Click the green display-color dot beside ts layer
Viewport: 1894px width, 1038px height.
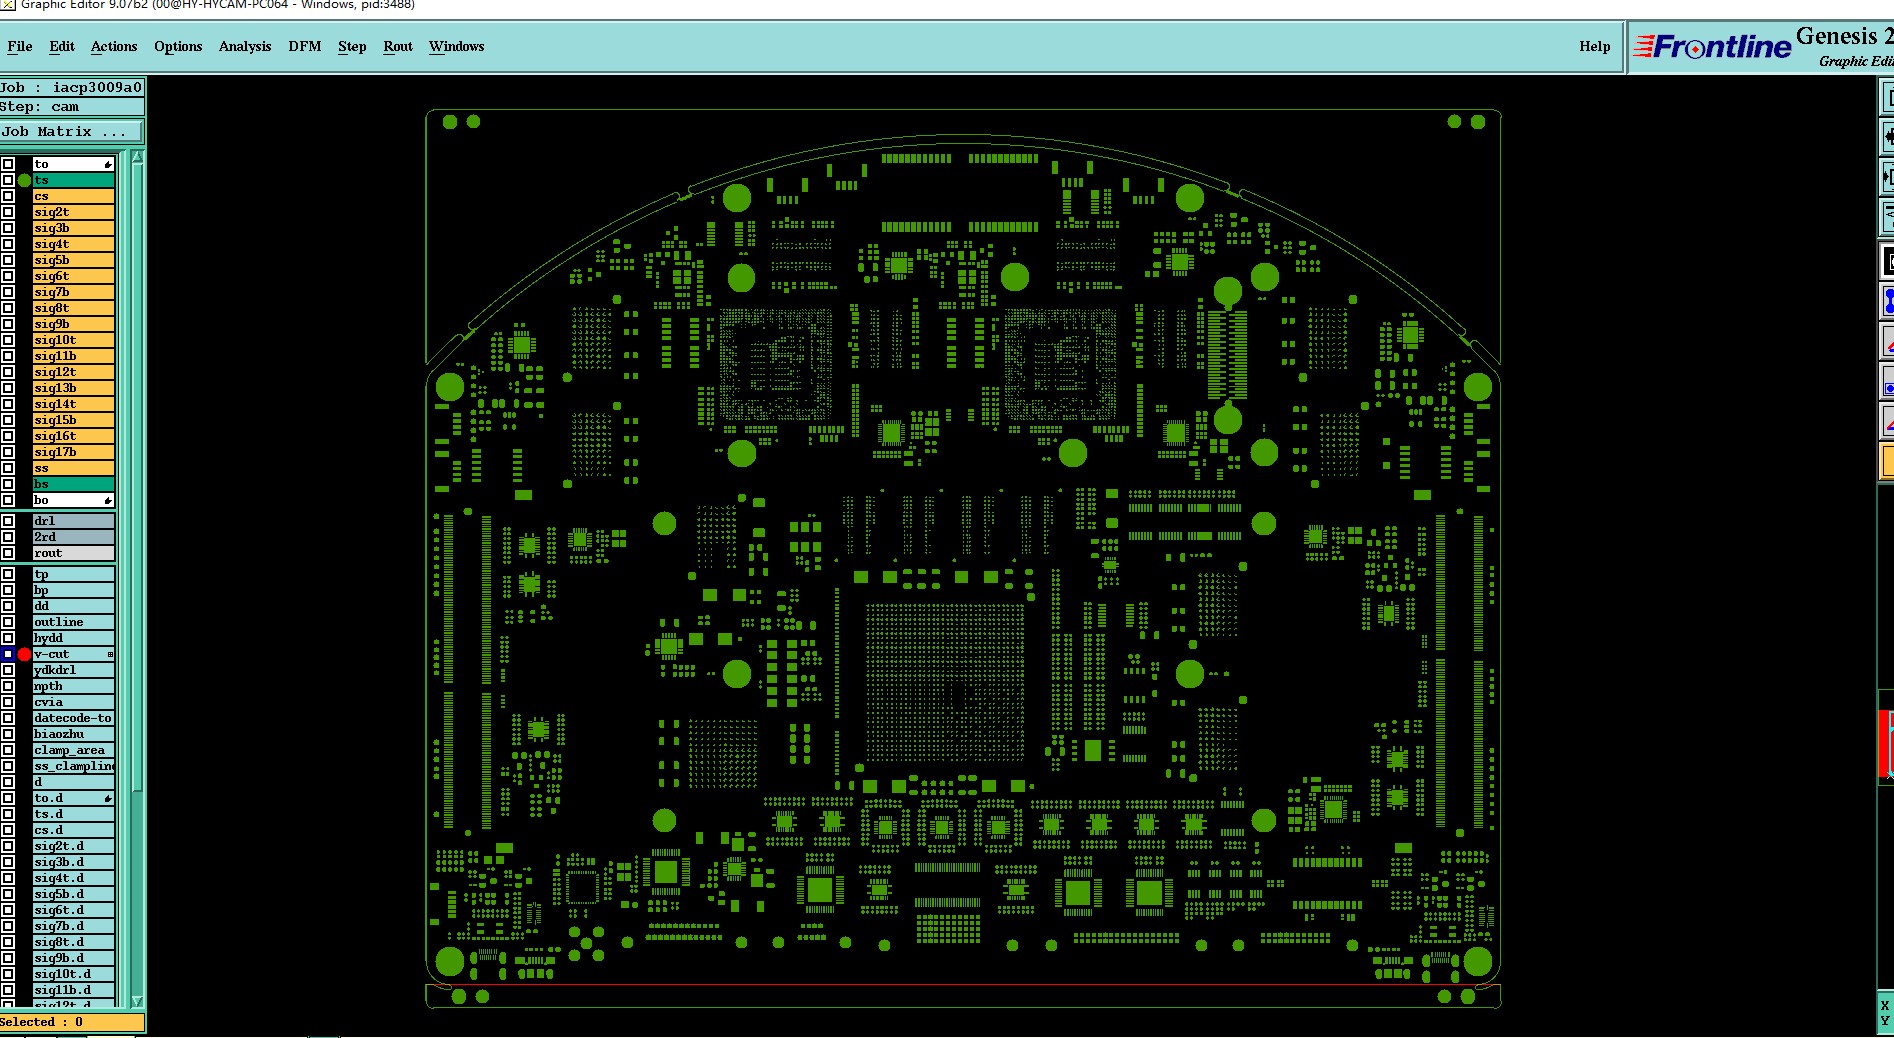(x=24, y=180)
